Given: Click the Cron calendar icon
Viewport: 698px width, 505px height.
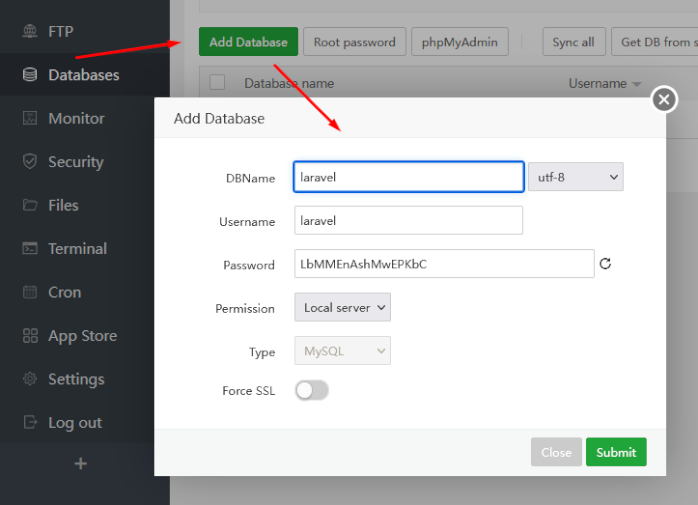Looking at the screenshot, I should (30, 292).
